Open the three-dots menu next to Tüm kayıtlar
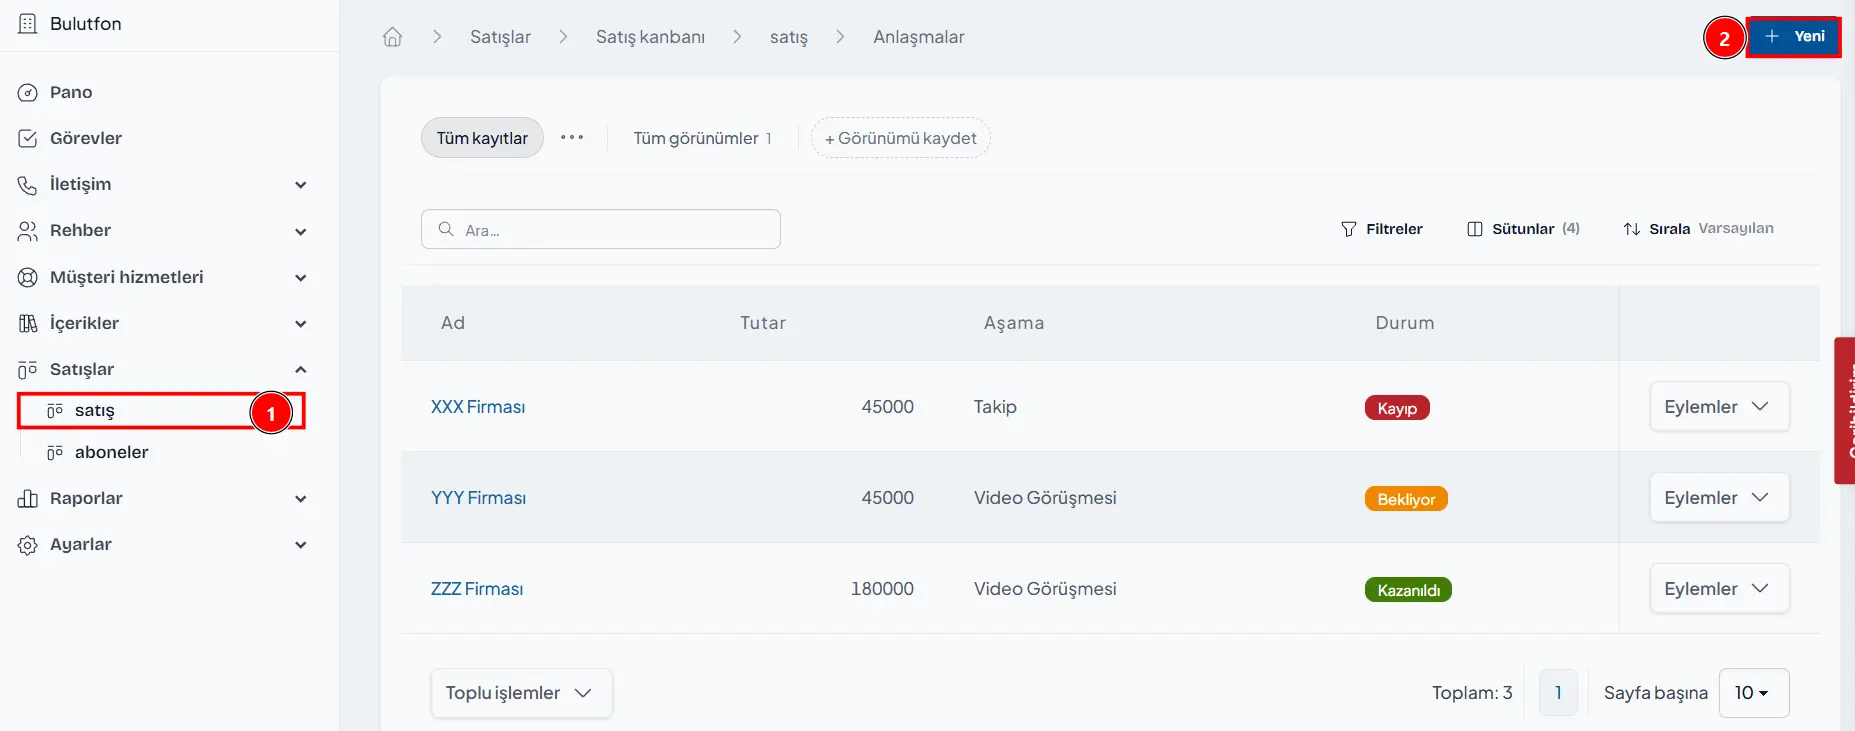Image resolution: width=1855 pixels, height=731 pixels. (x=572, y=138)
